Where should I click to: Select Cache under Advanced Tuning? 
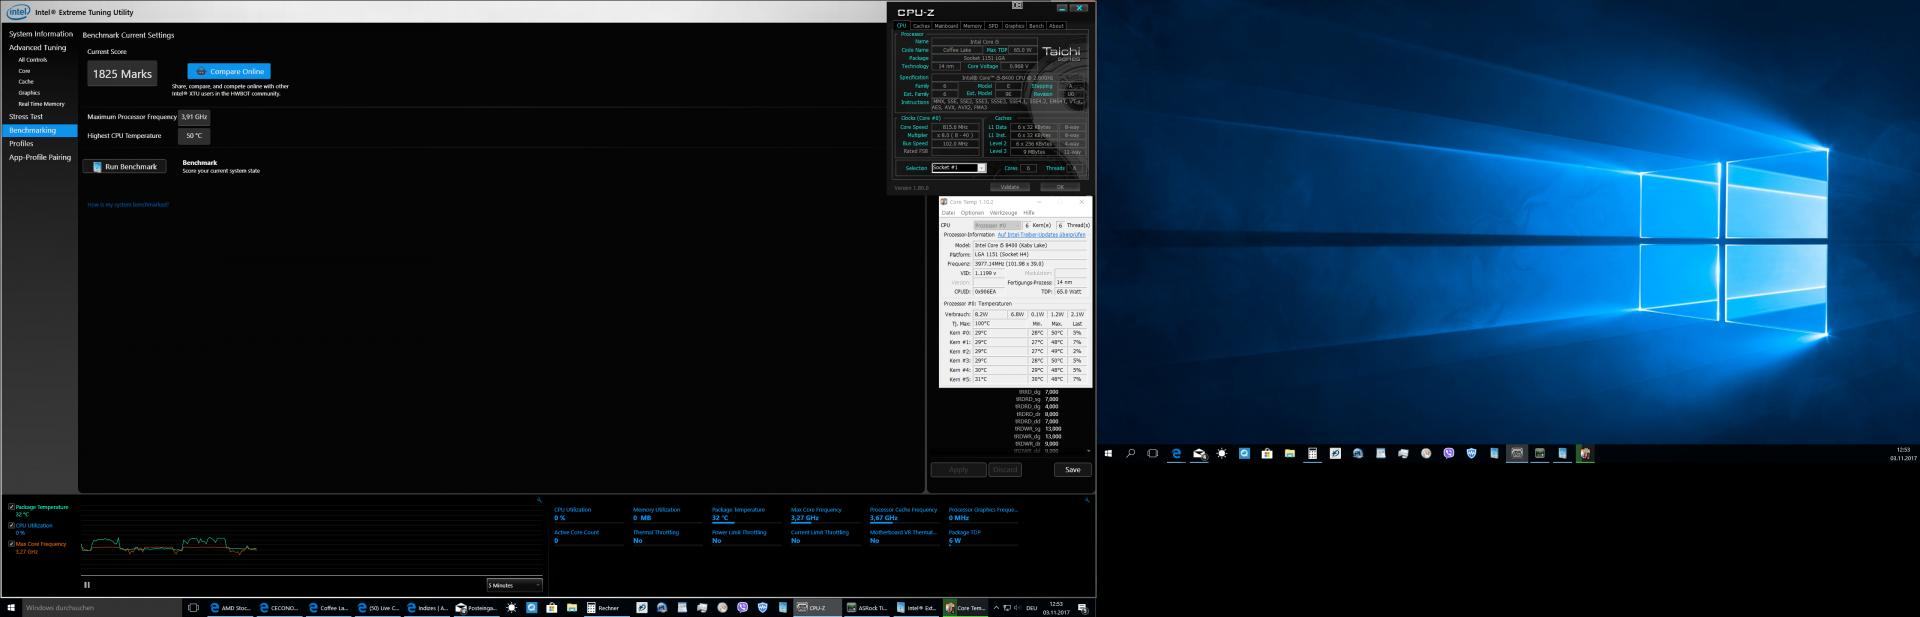26,82
